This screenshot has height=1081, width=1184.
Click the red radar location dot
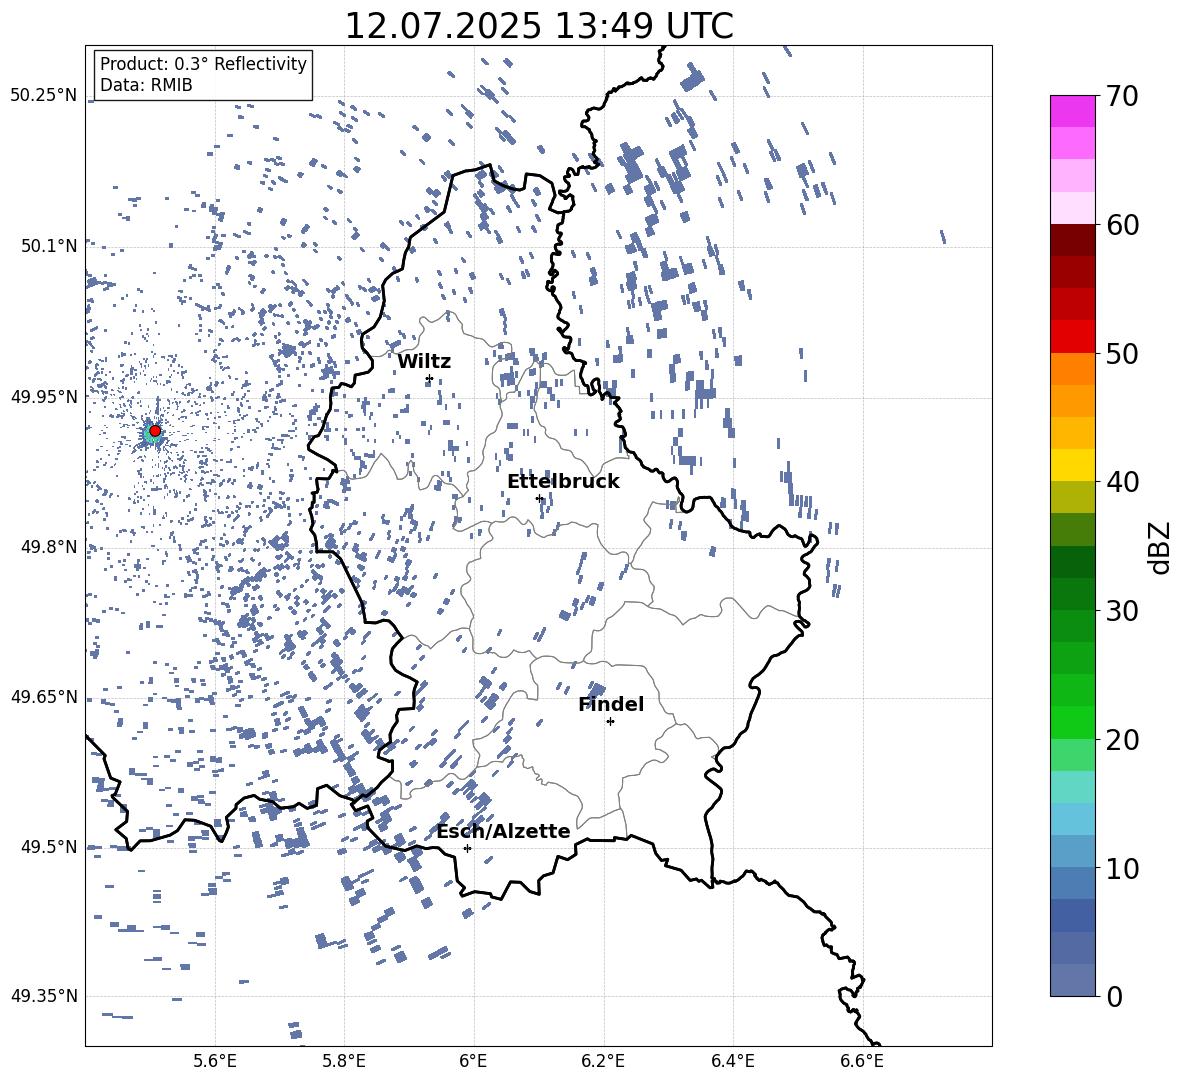coord(155,431)
